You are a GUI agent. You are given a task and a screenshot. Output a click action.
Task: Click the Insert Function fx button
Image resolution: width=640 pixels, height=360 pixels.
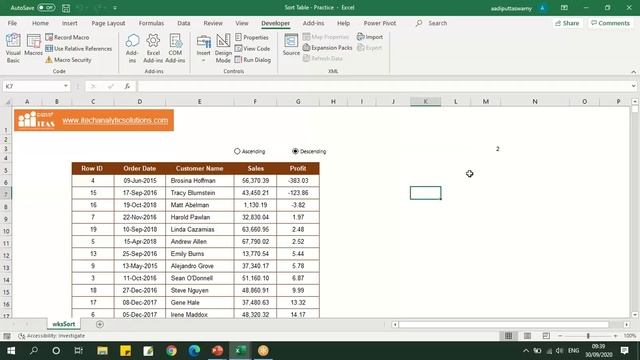click(x=127, y=86)
